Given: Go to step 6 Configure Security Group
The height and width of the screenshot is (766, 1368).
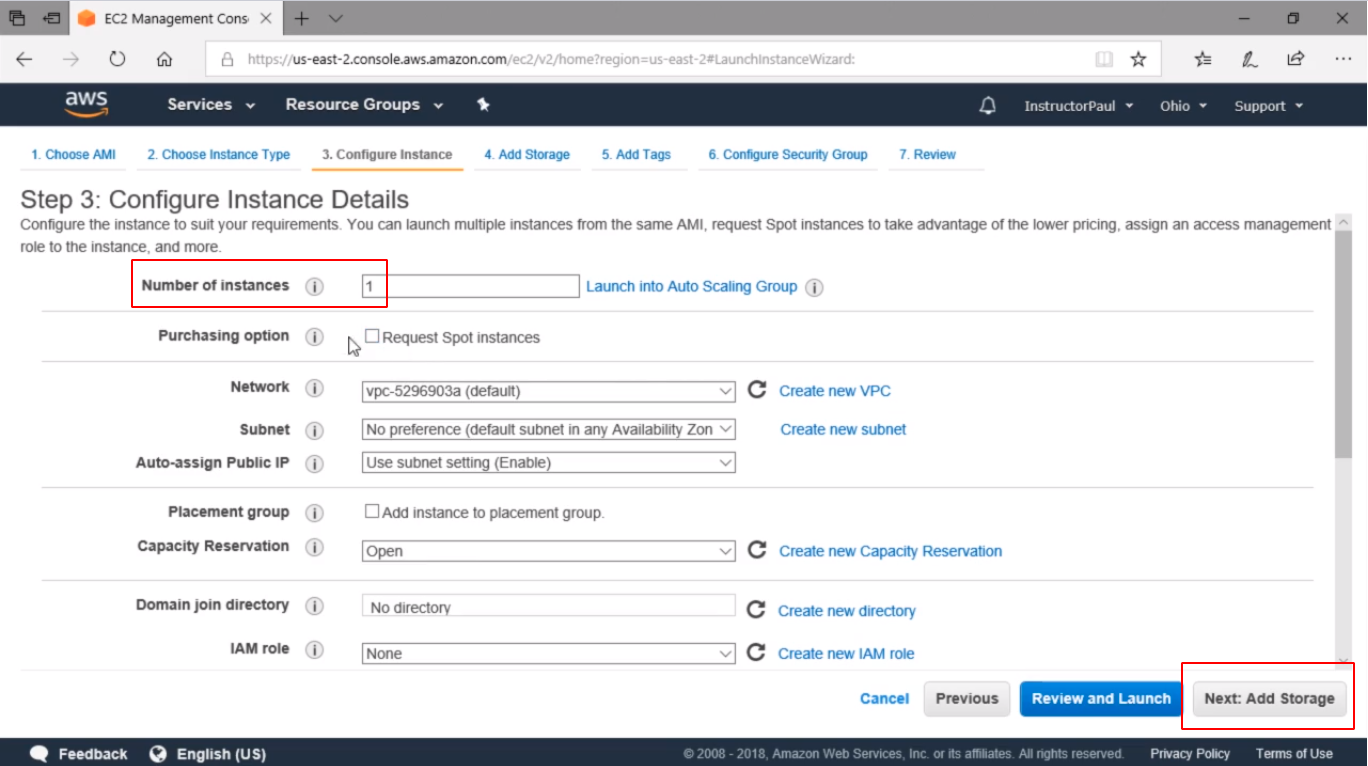Looking at the screenshot, I should [x=788, y=155].
